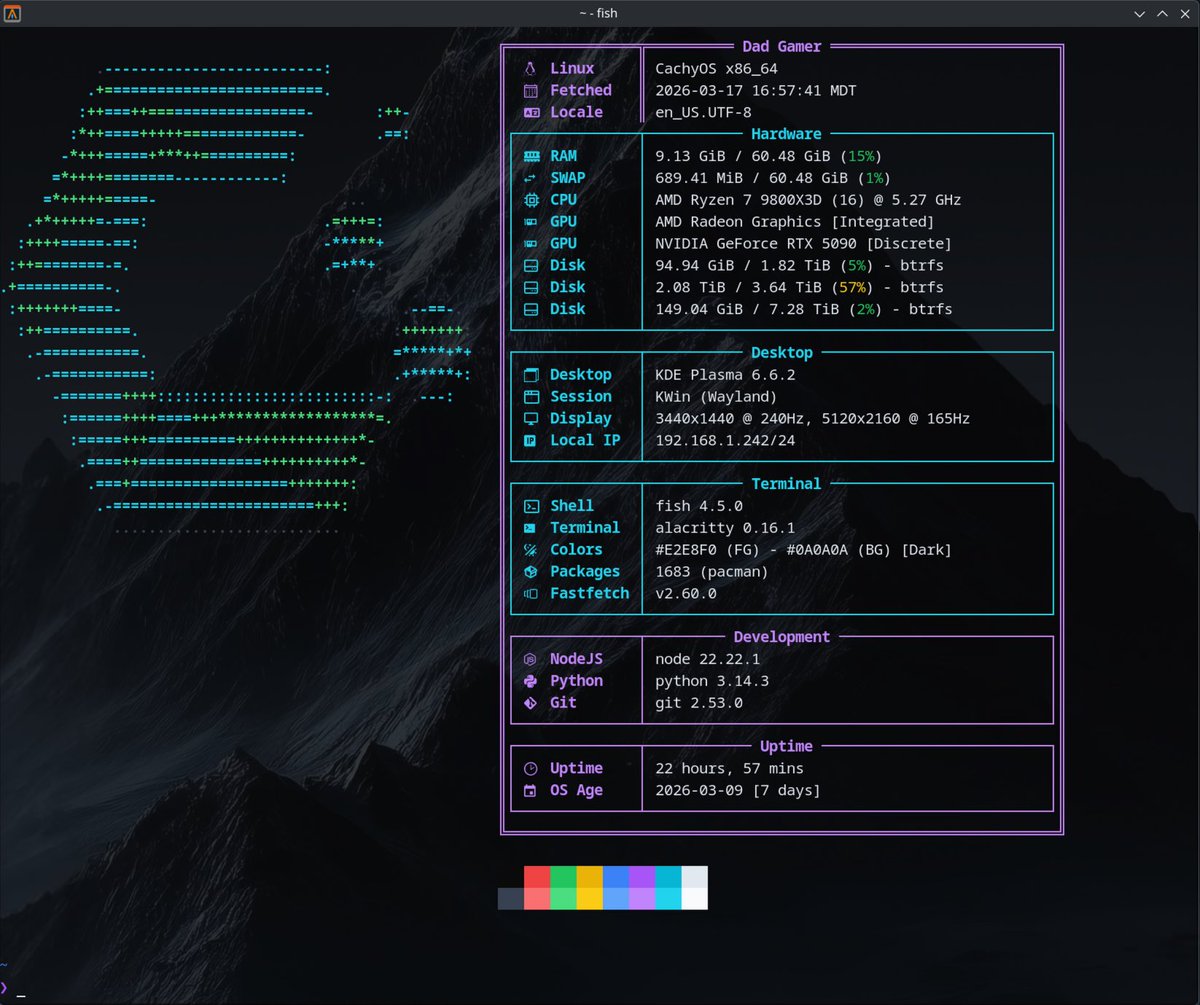Click the '689.41 MiB / 60.48 GiB' swap value
This screenshot has width=1200, height=1005.
(751, 178)
